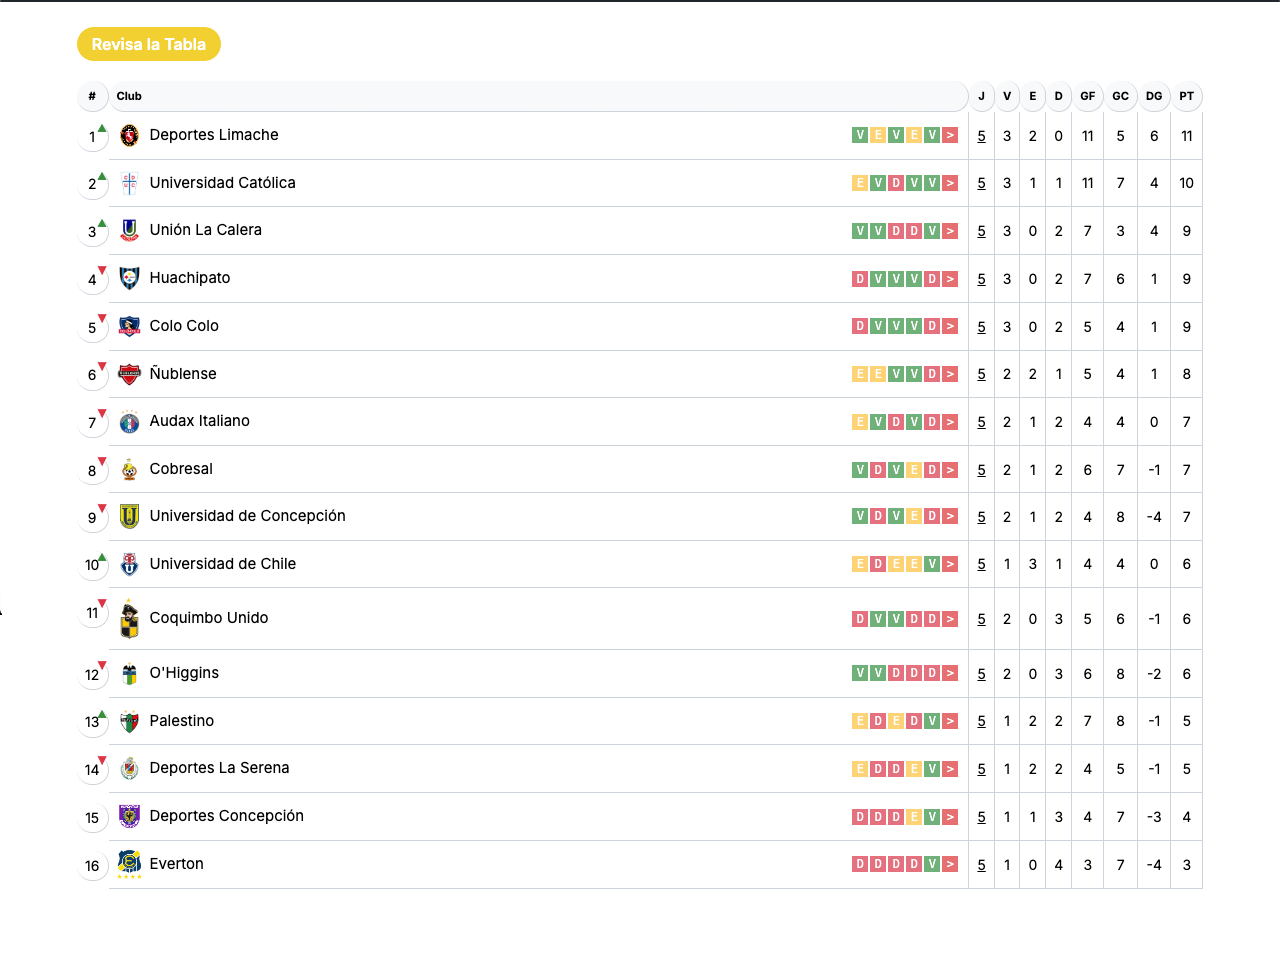
Task: Open Palestino matches played link
Action: (x=981, y=721)
